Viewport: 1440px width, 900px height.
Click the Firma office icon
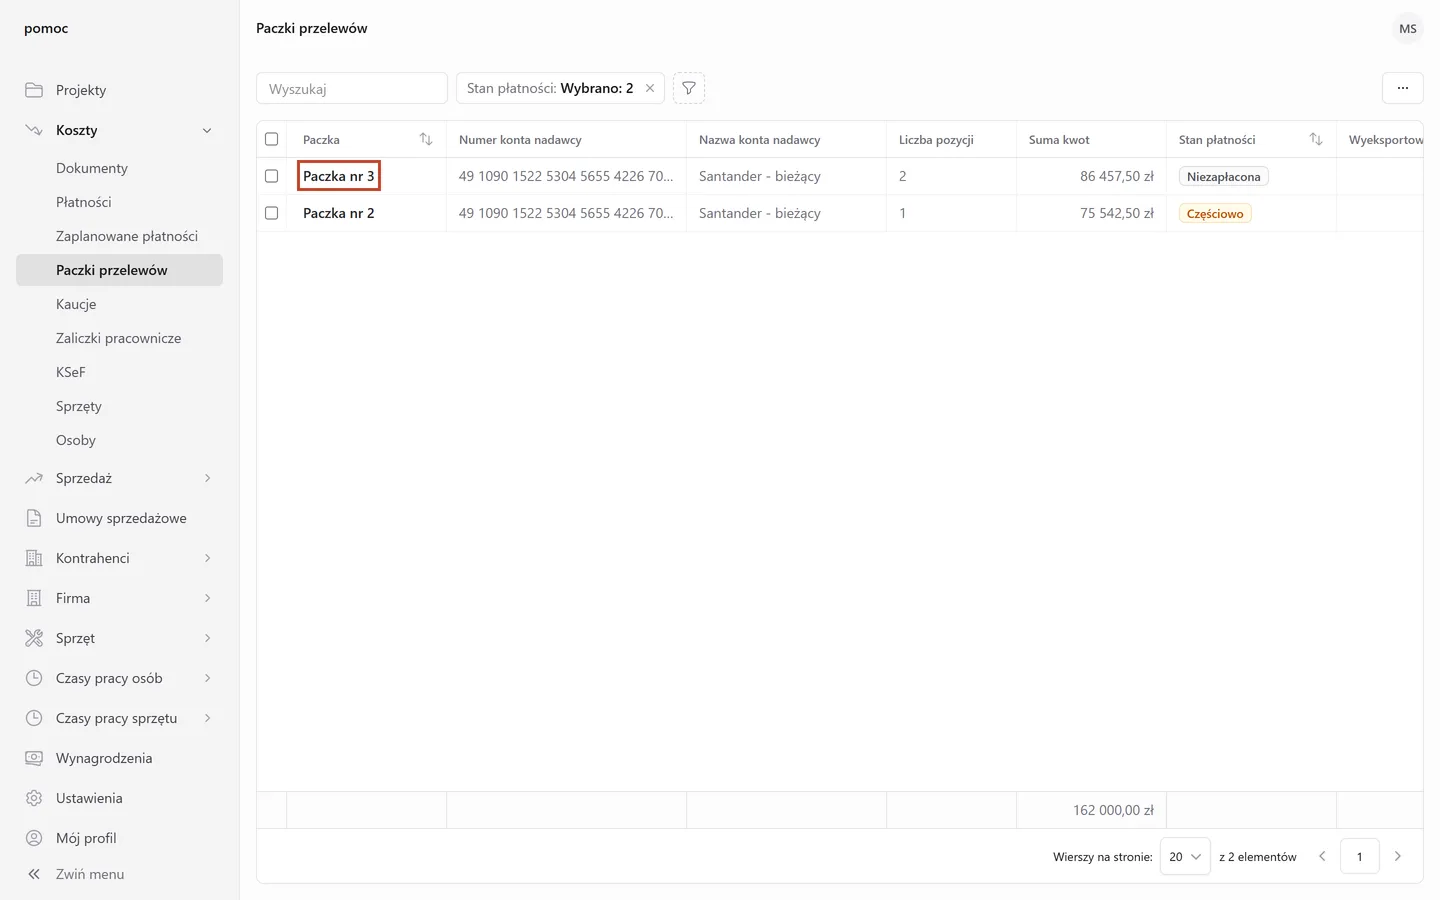(x=34, y=598)
